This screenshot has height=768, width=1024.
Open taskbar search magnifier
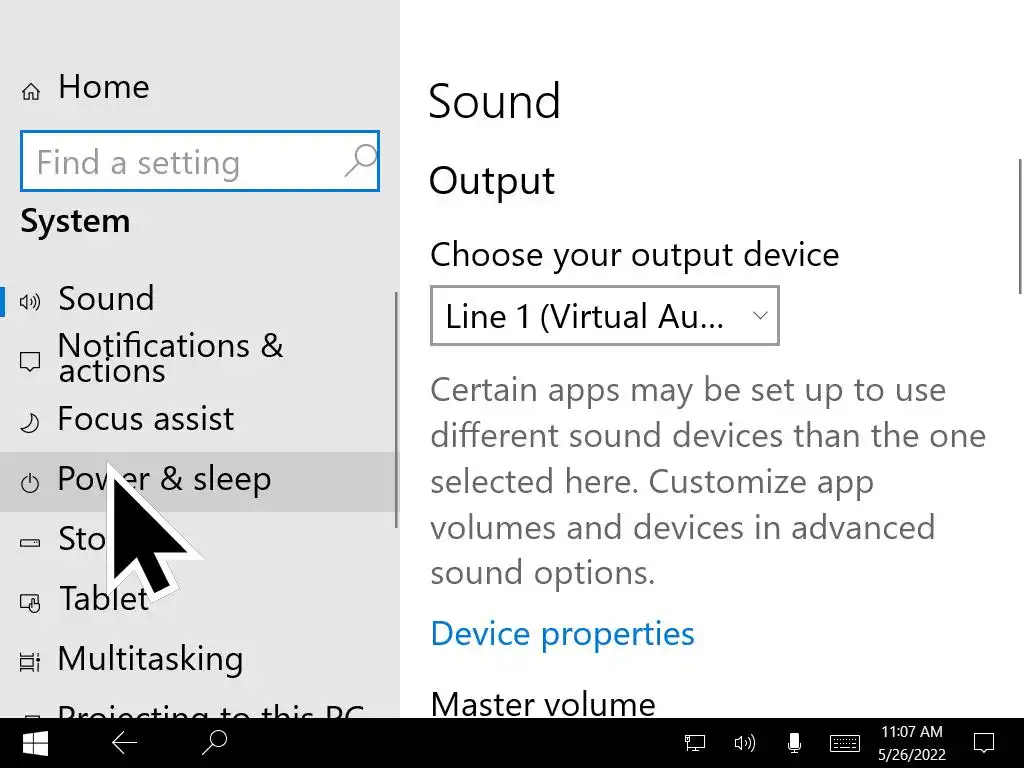pyautogui.click(x=214, y=743)
